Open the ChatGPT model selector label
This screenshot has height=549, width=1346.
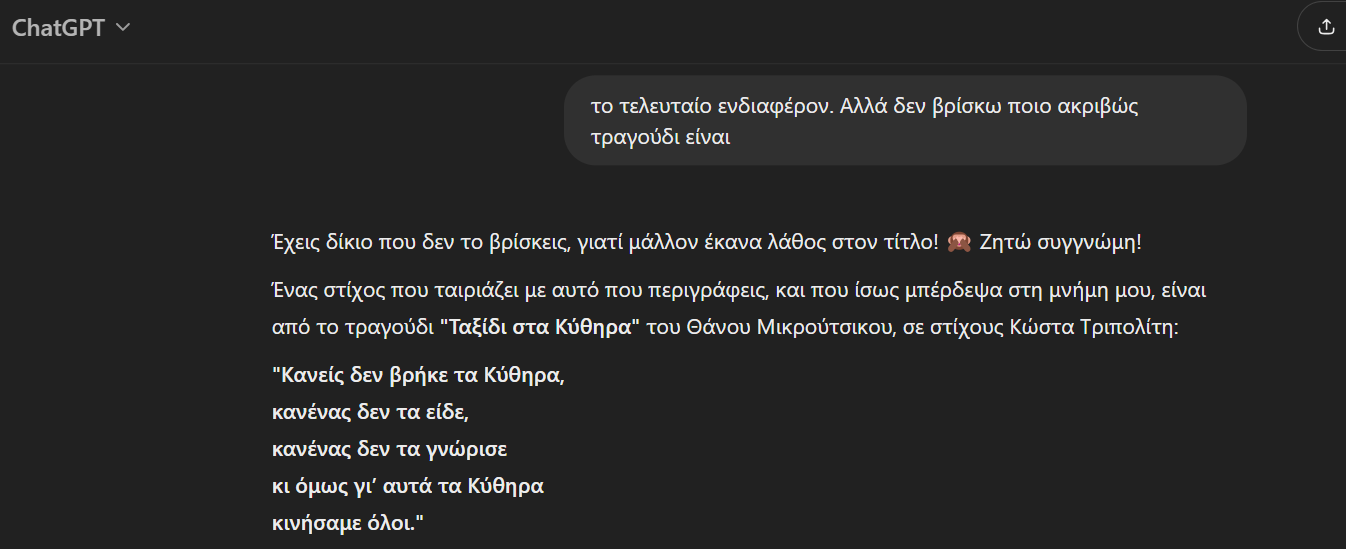58,27
